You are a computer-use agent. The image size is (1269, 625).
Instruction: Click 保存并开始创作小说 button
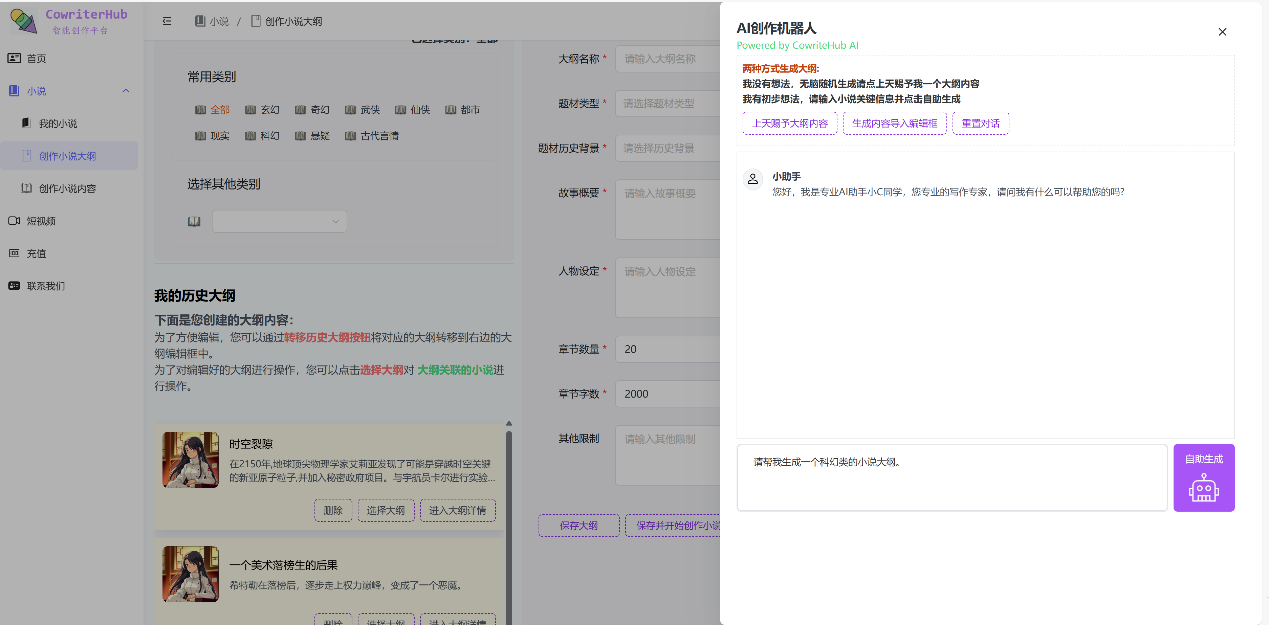pyautogui.click(x=673, y=525)
